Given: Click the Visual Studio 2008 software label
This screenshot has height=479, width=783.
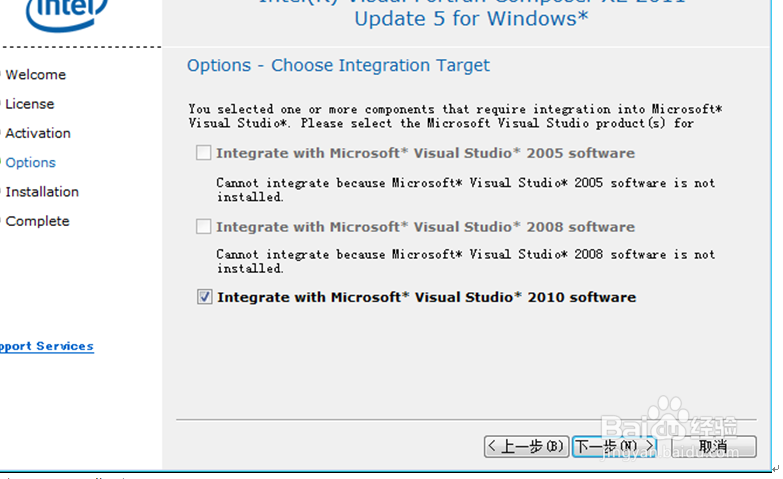Looking at the screenshot, I should (425, 227).
